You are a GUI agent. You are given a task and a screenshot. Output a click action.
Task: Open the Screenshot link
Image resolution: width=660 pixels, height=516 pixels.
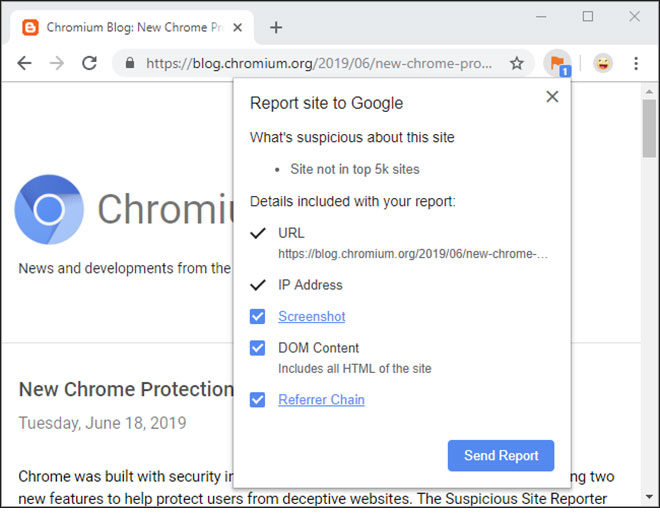(311, 317)
